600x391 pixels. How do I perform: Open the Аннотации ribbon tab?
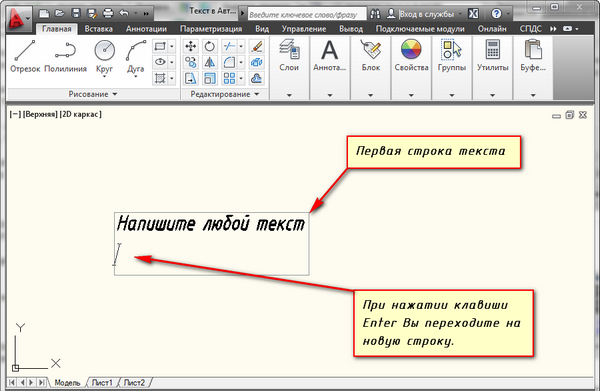[x=146, y=29]
